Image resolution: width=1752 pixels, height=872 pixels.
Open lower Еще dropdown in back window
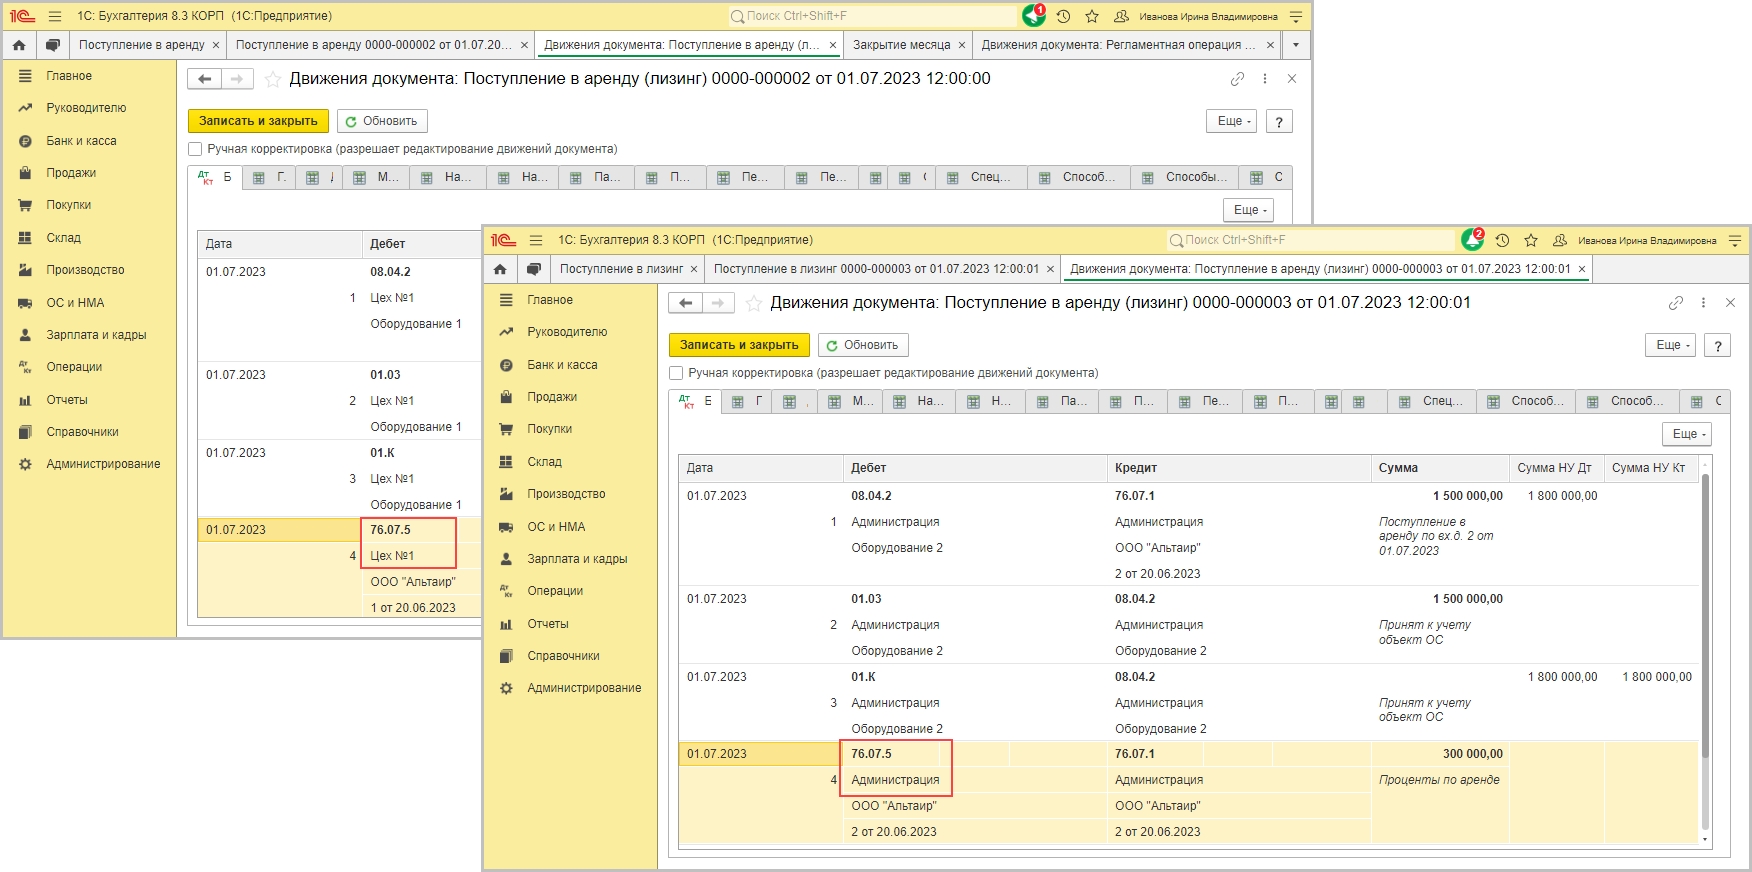(x=1248, y=210)
